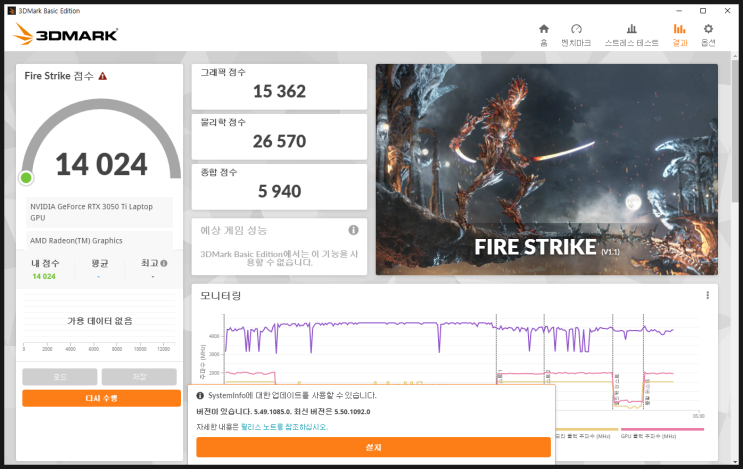Click the 평균 average column label
Viewport: 743px width, 469px height.
(x=100, y=263)
